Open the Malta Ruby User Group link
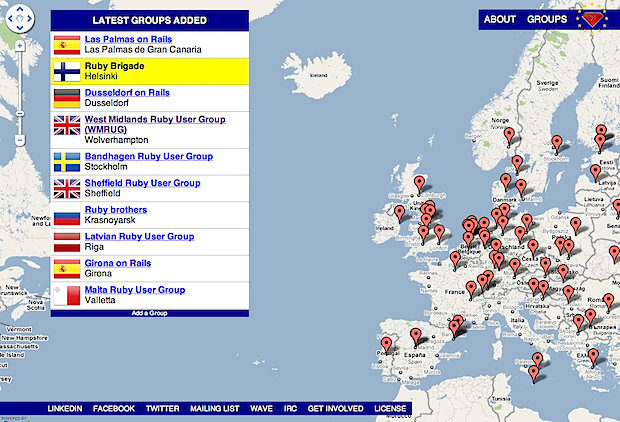 pyautogui.click(x=135, y=290)
